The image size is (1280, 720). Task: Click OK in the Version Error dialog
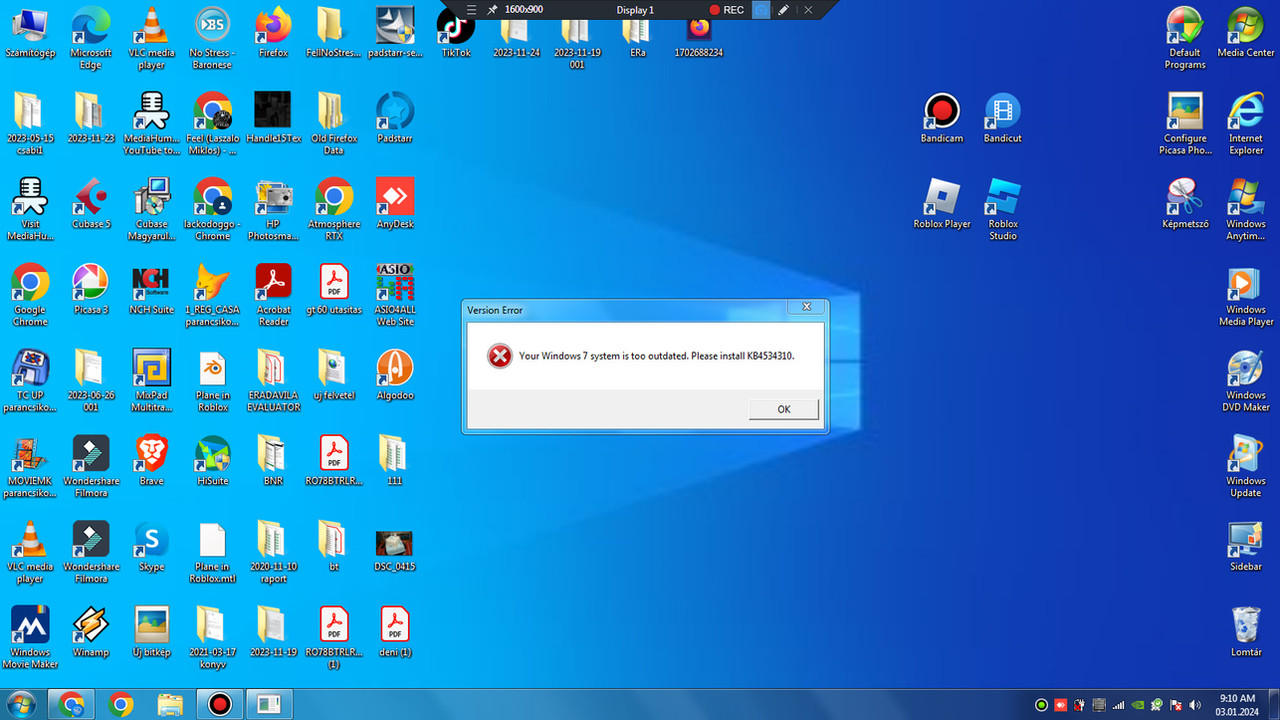tap(784, 409)
